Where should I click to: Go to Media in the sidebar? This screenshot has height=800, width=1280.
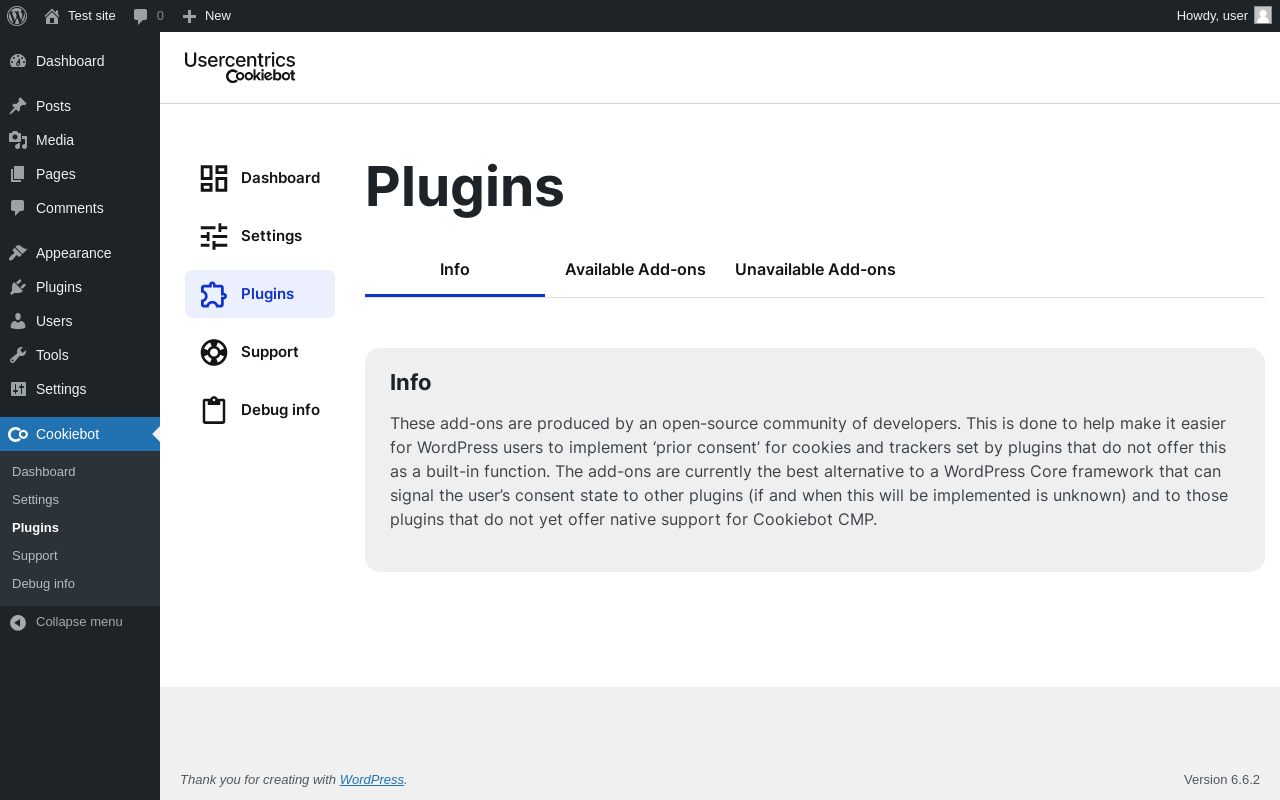pyautogui.click(x=55, y=140)
